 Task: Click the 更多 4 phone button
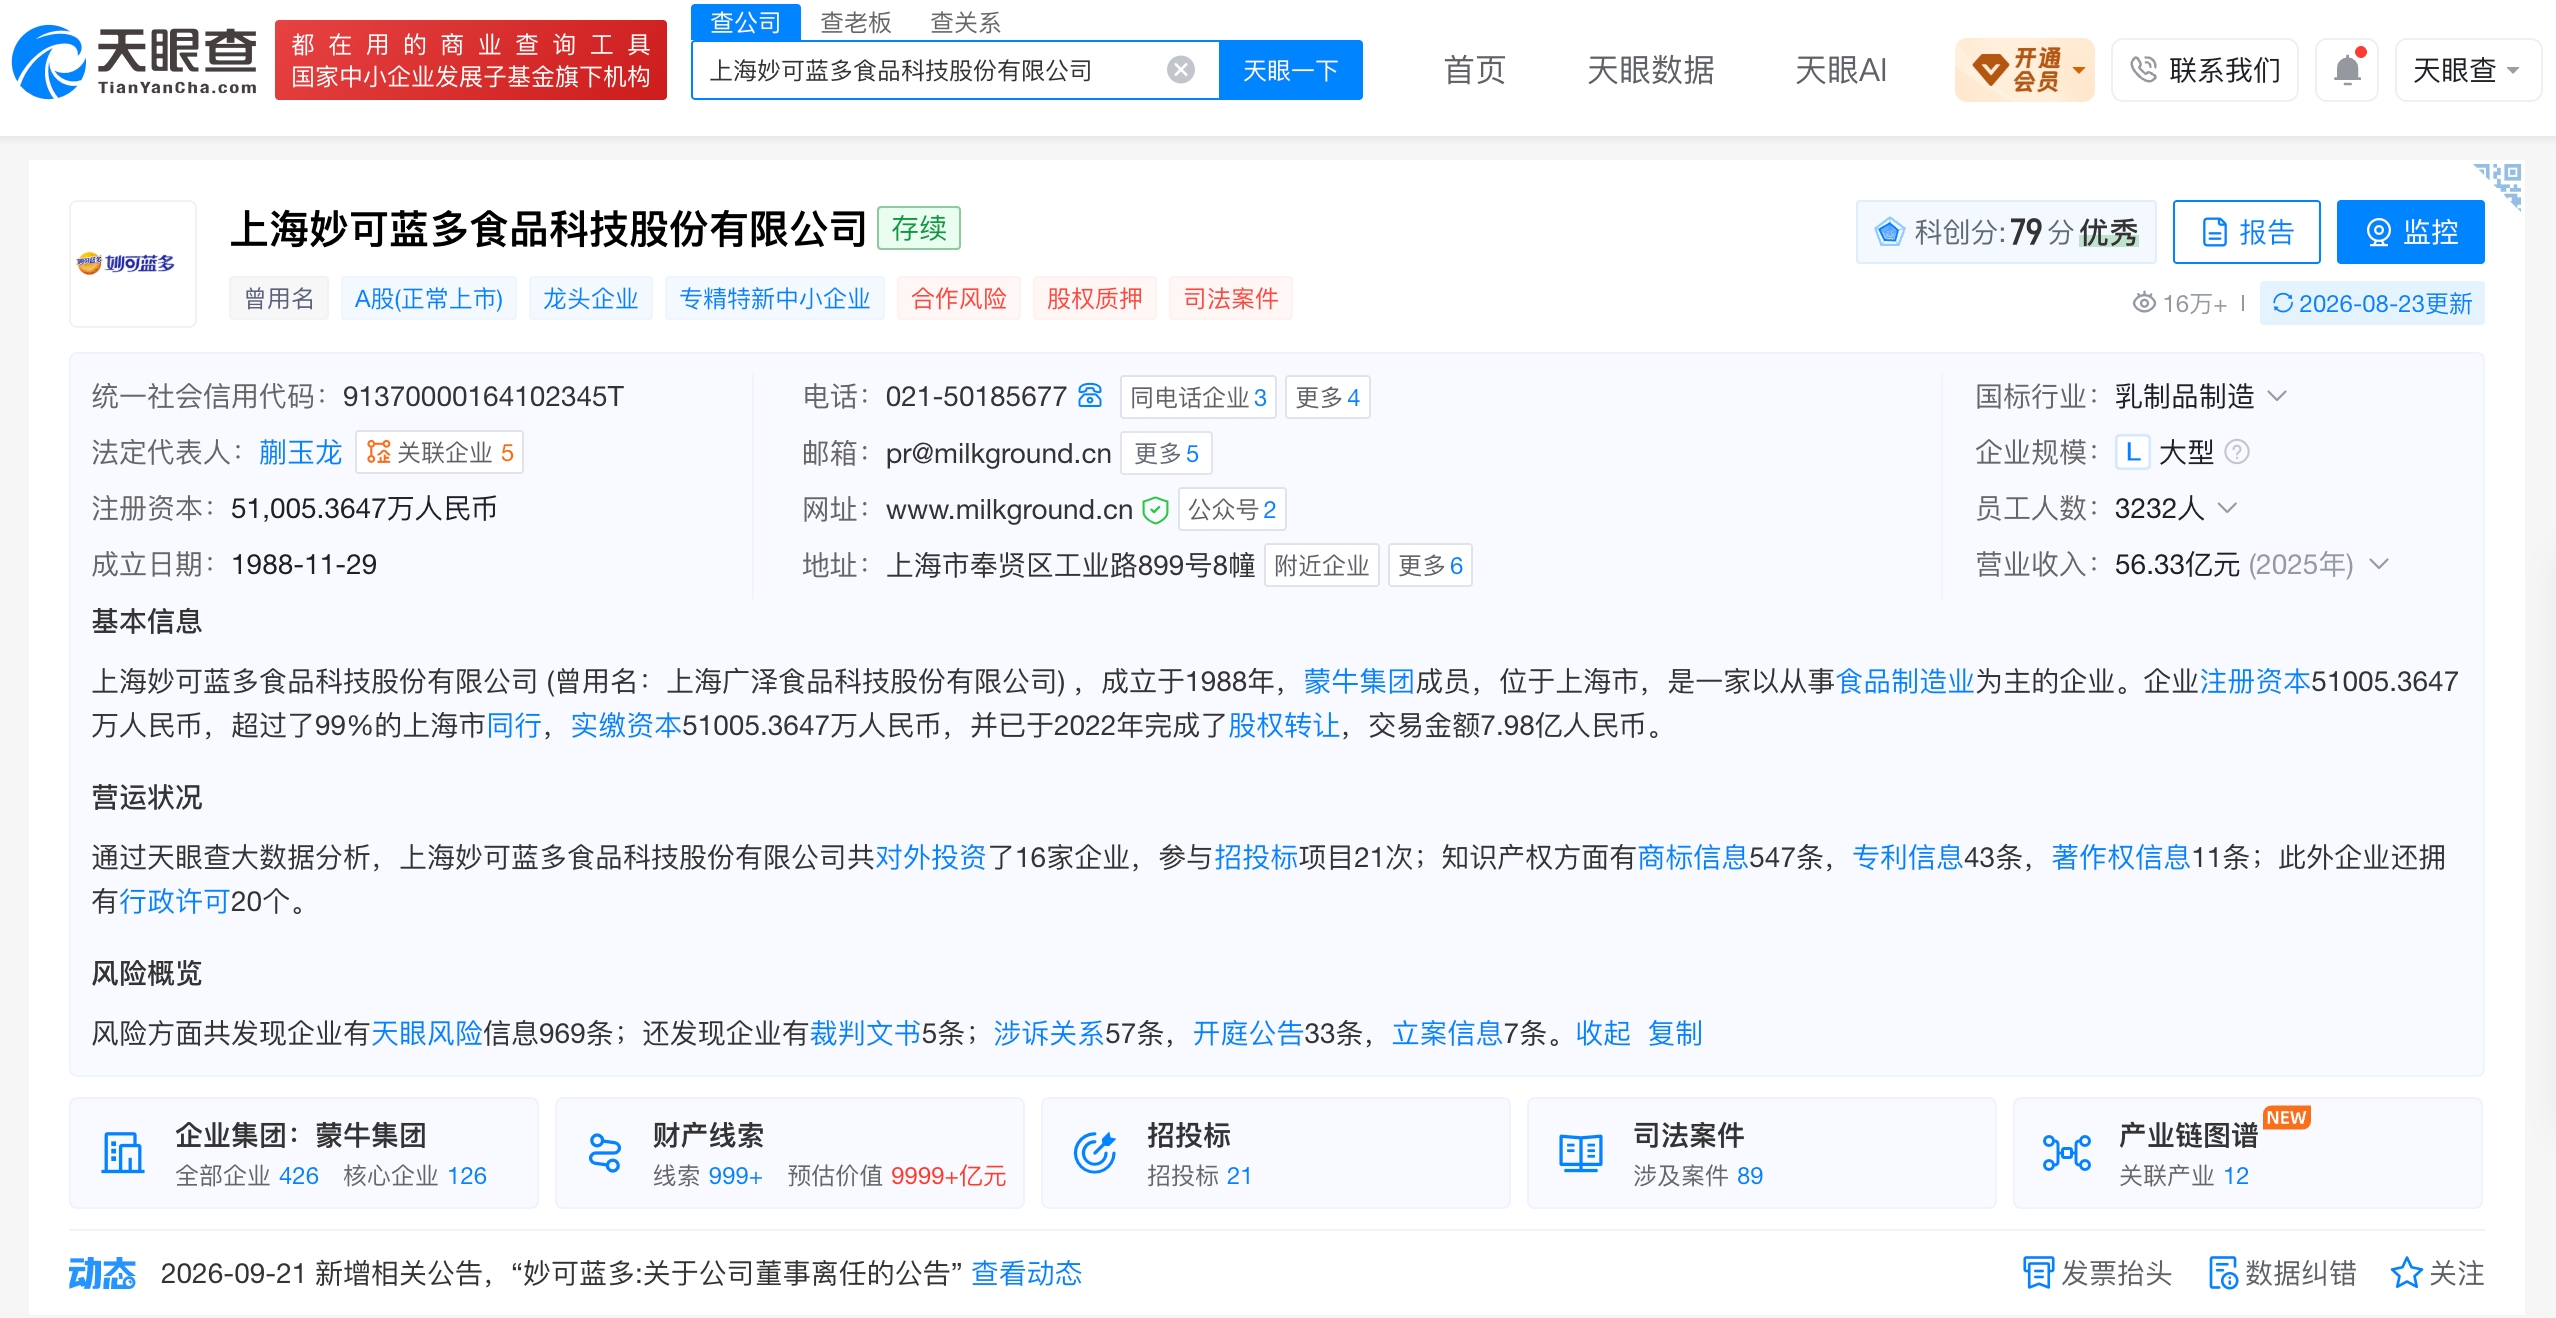point(1327,397)
